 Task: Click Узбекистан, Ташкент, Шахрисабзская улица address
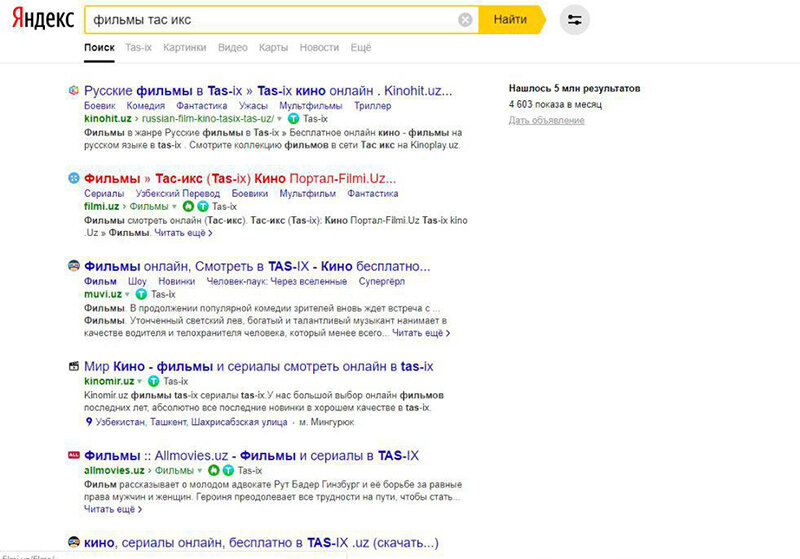point(191,422)
